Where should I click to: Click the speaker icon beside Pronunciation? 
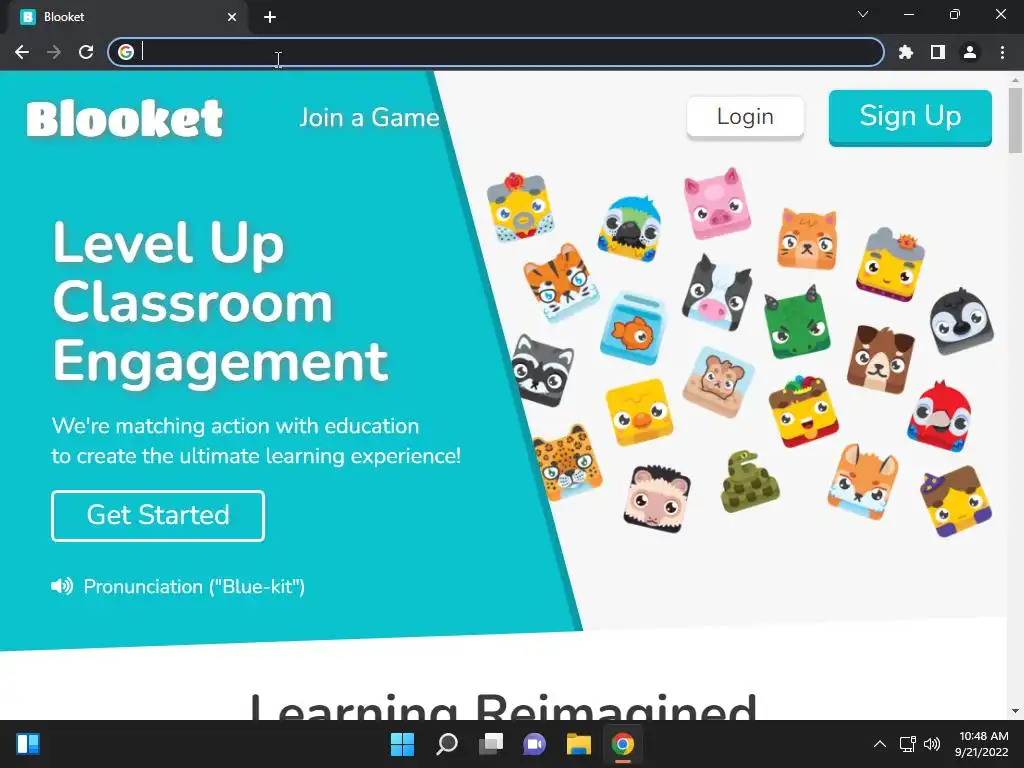(x=62, y=586)
